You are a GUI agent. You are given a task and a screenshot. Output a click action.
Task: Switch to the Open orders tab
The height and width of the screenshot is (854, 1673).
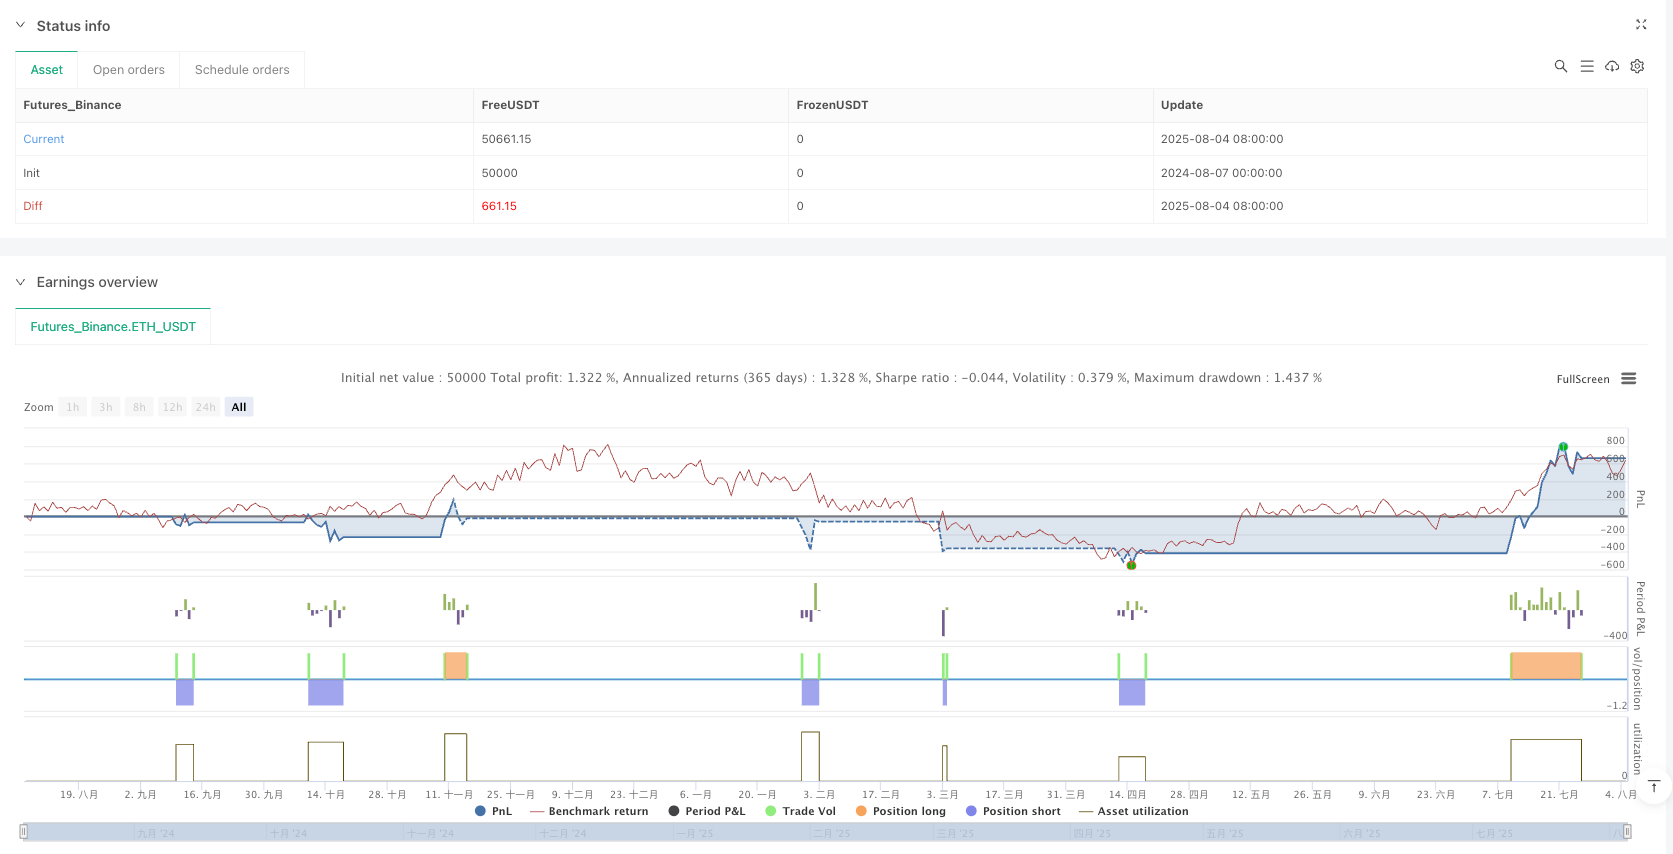(129, 70)
